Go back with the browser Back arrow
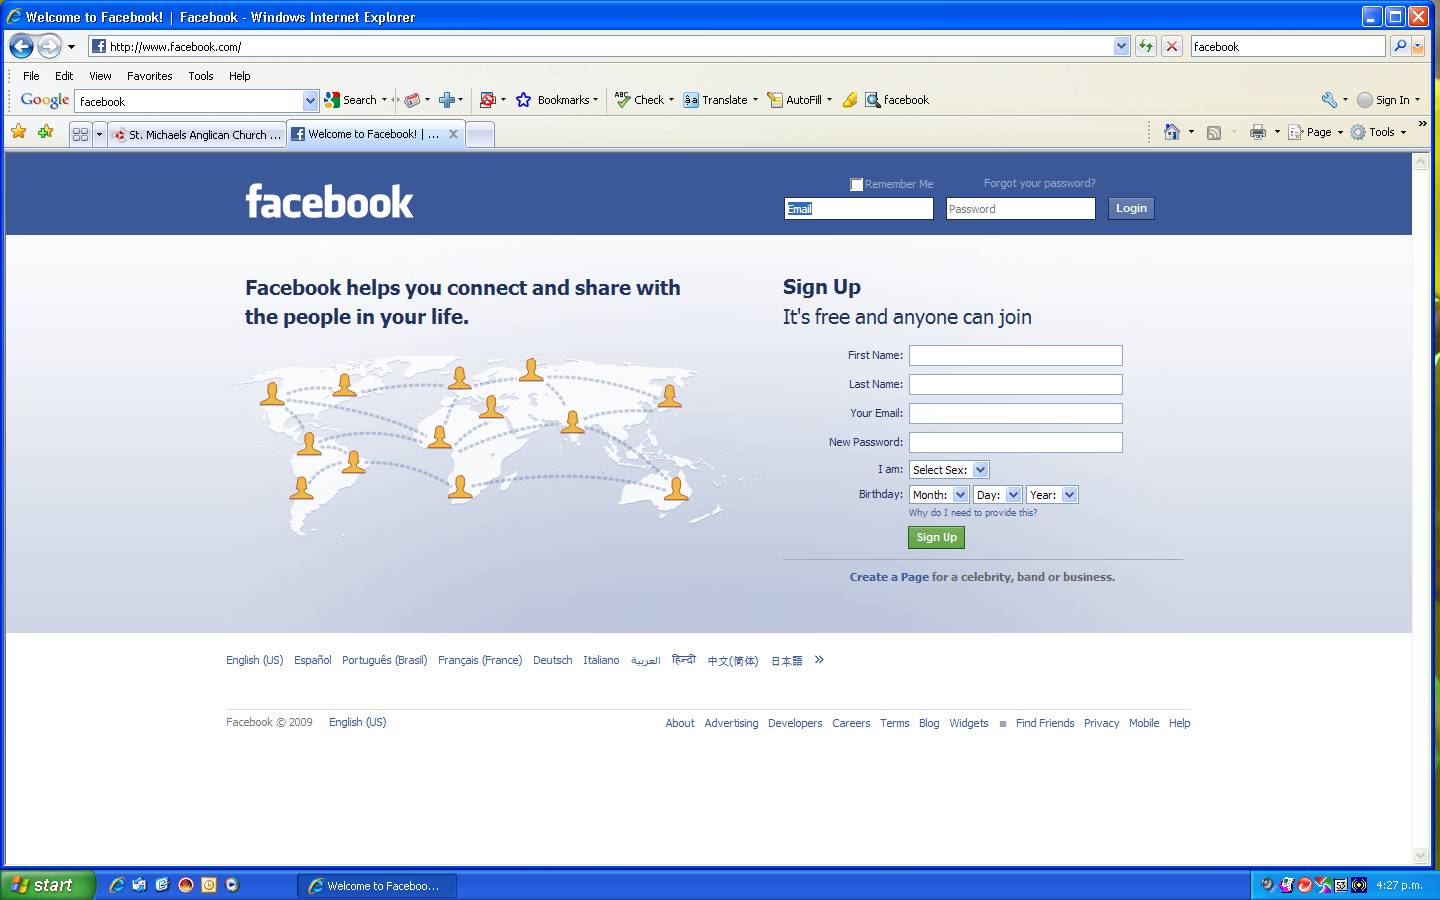1440x900 pixels. 21,46
